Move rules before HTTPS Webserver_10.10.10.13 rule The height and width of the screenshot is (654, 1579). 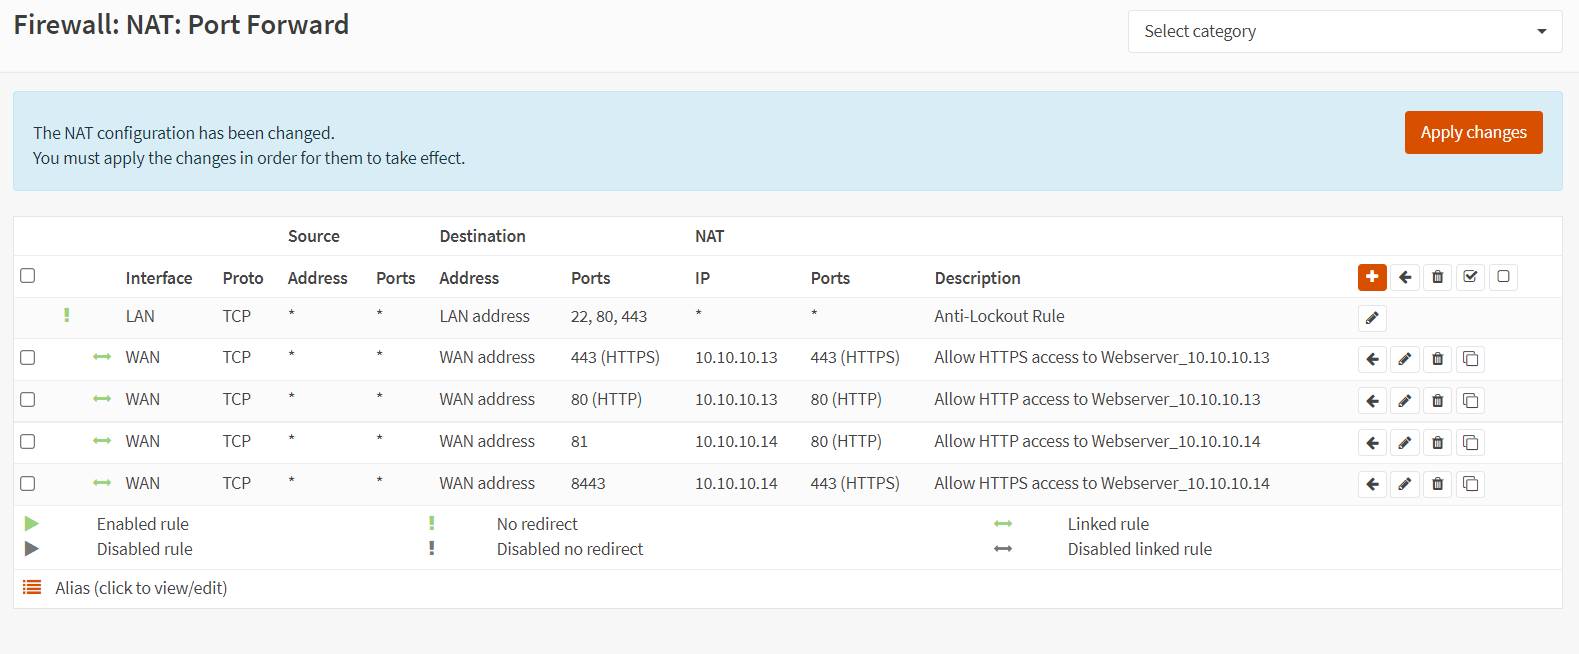tap(1372, 359)
